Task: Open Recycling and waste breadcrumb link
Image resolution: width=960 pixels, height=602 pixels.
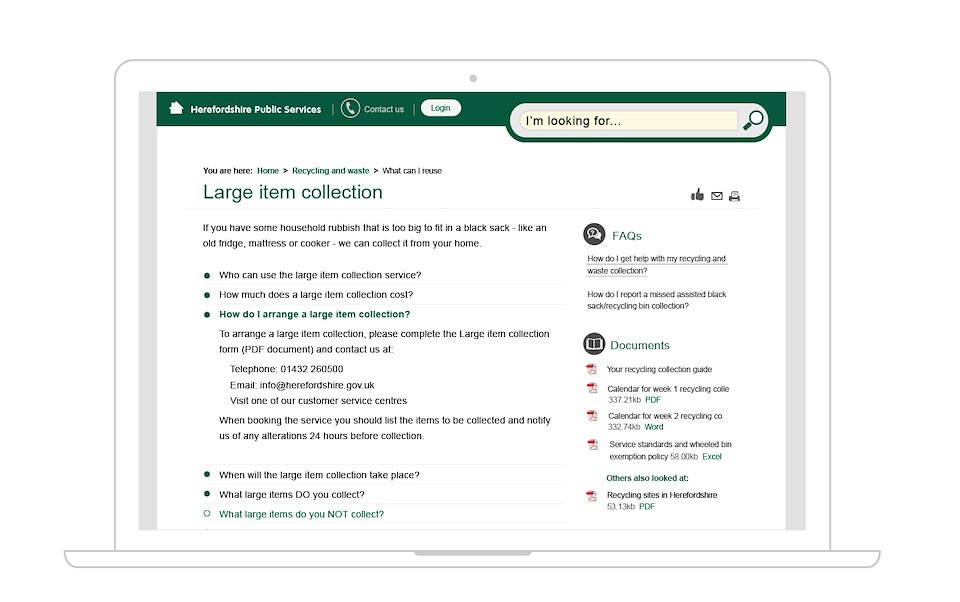Action: pos(331,171)
